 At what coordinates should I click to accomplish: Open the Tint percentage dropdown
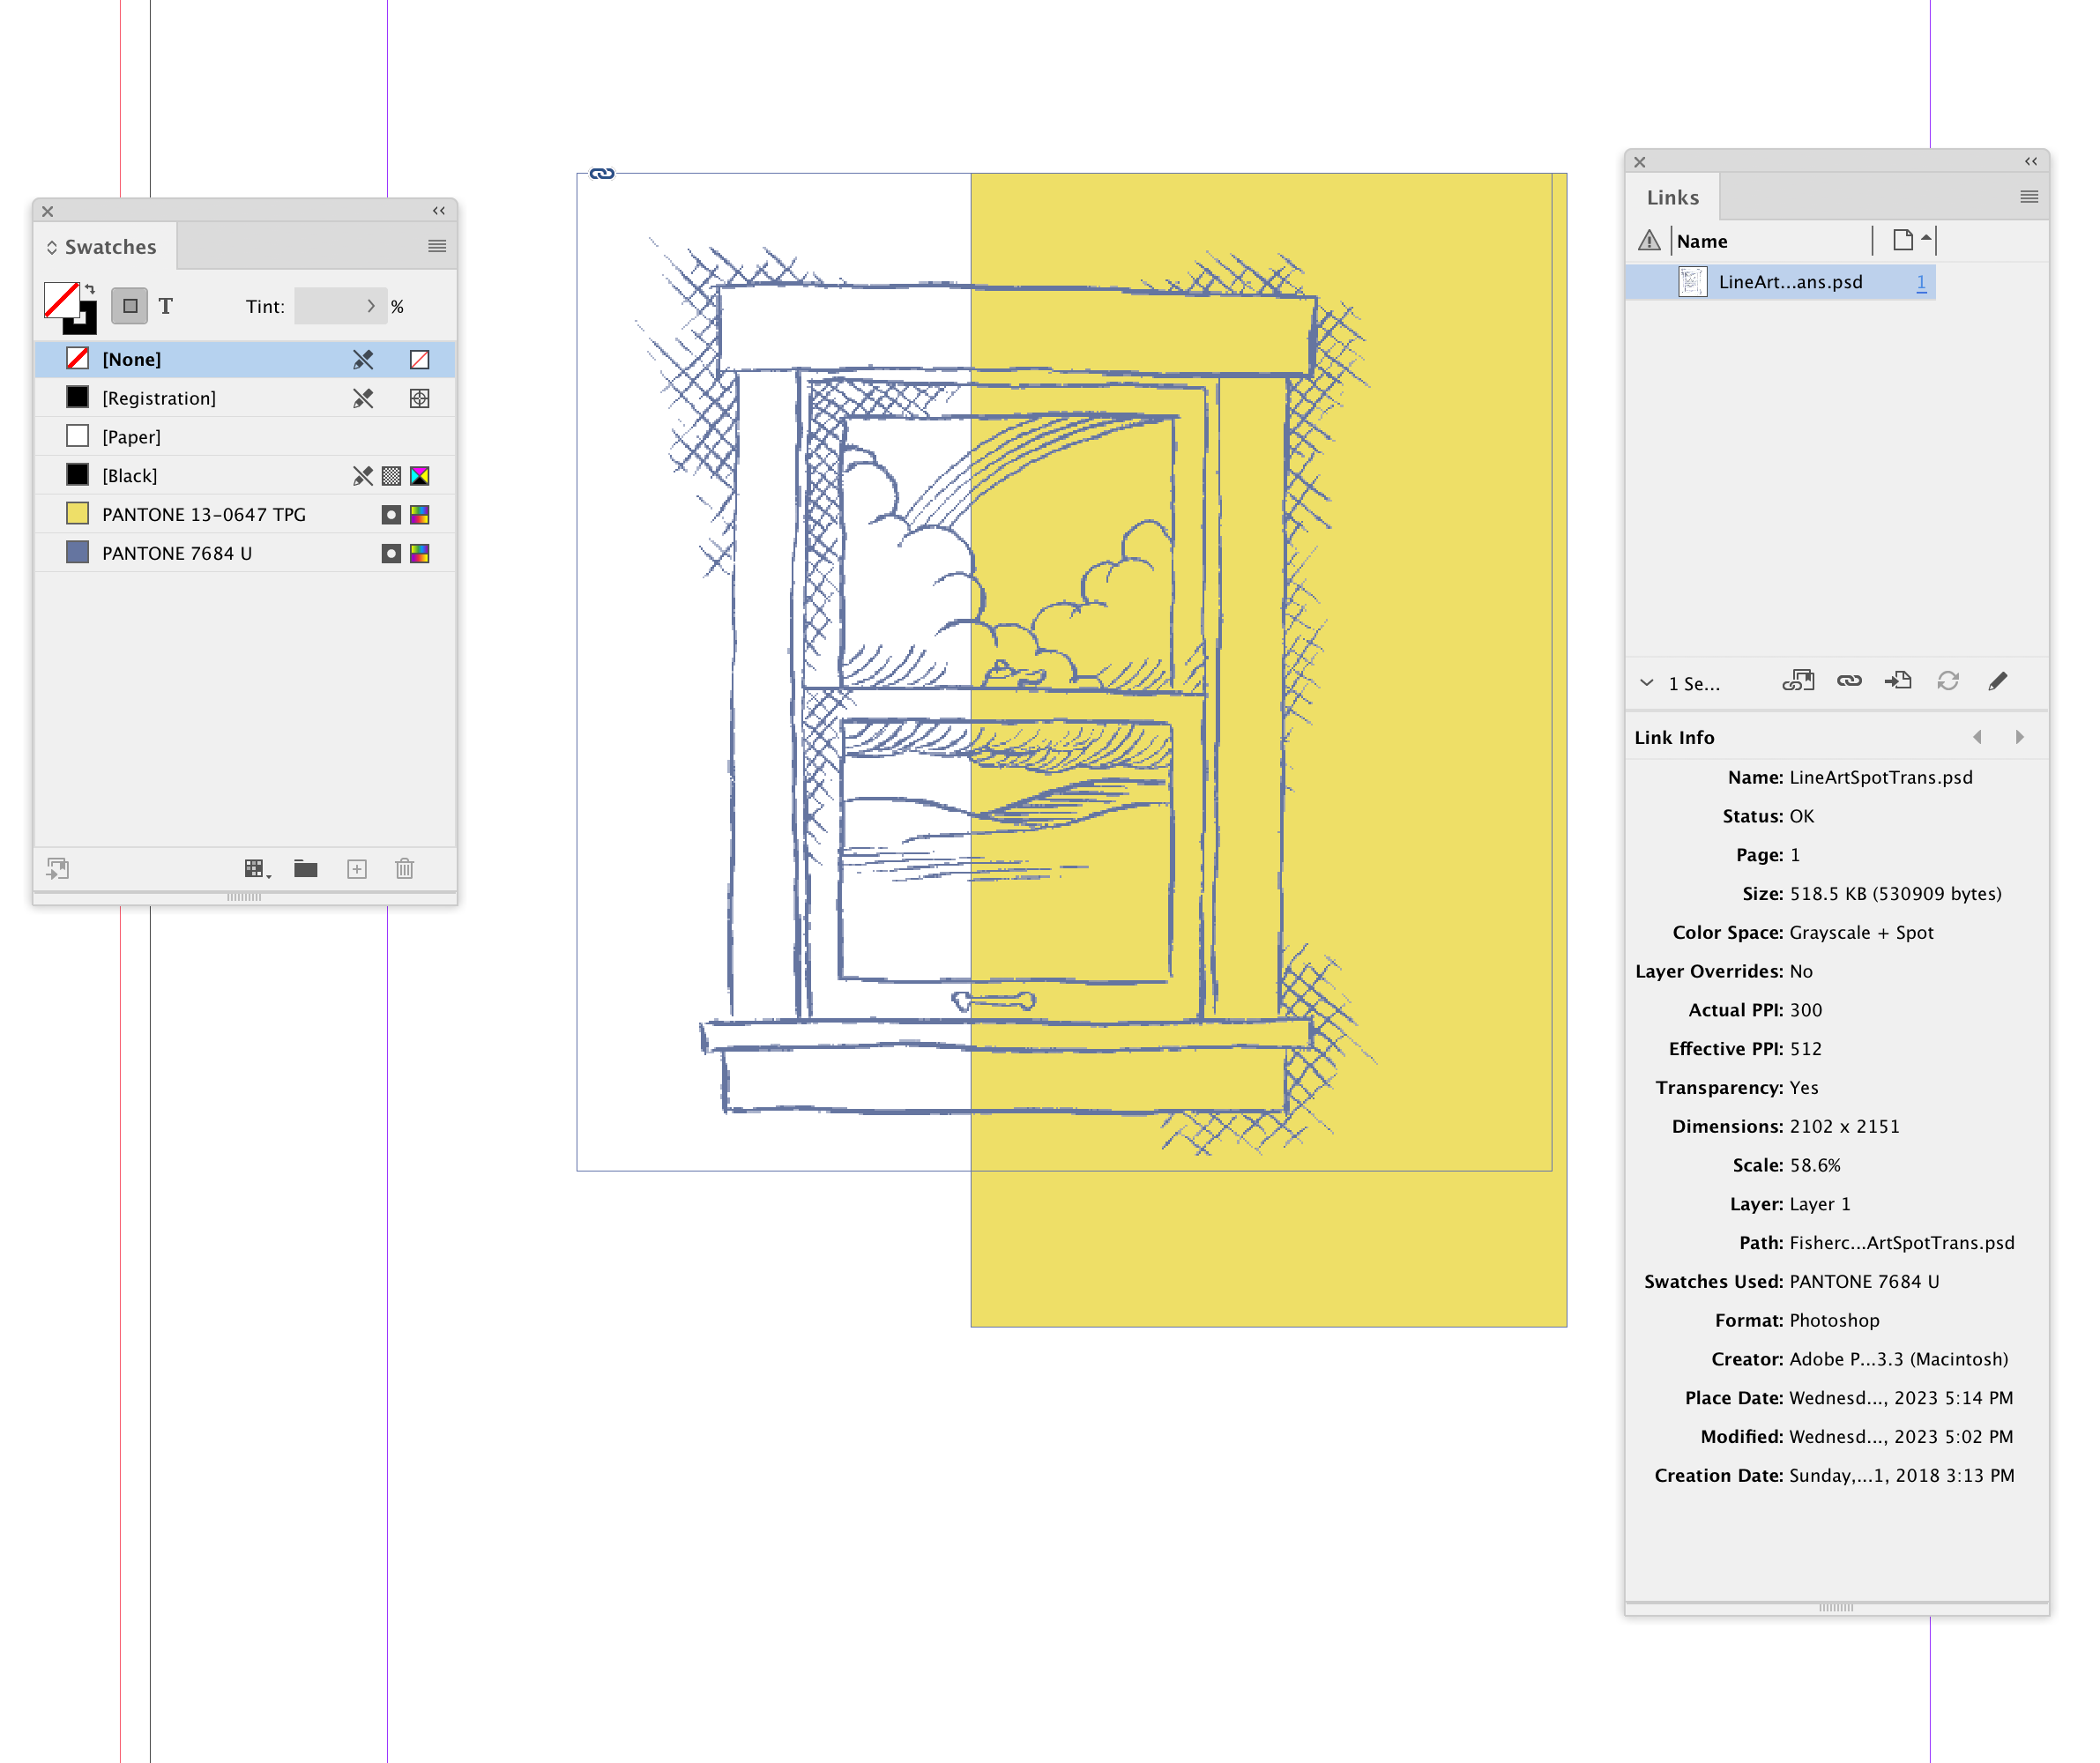(x=371, y=306)
